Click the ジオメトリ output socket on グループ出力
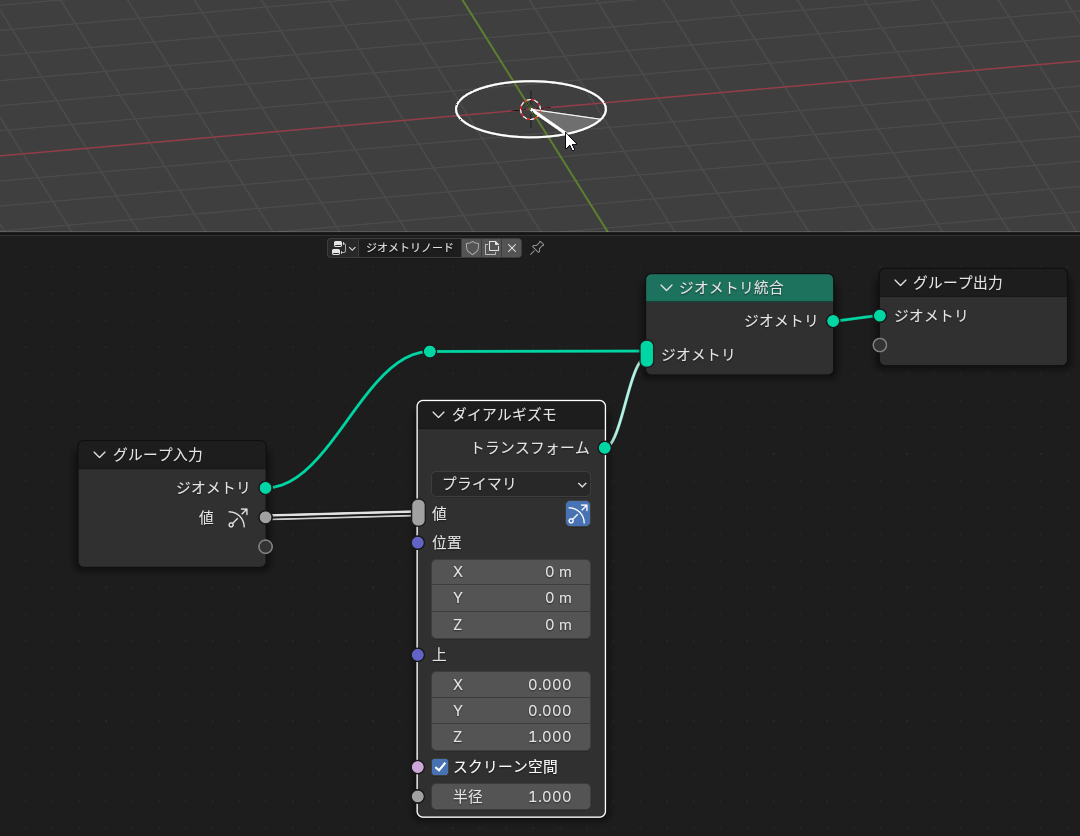 (x=879, y=315)
